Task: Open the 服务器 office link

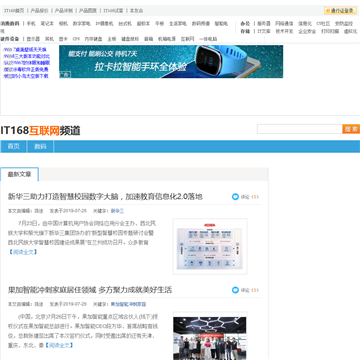Action: (264, 24)
